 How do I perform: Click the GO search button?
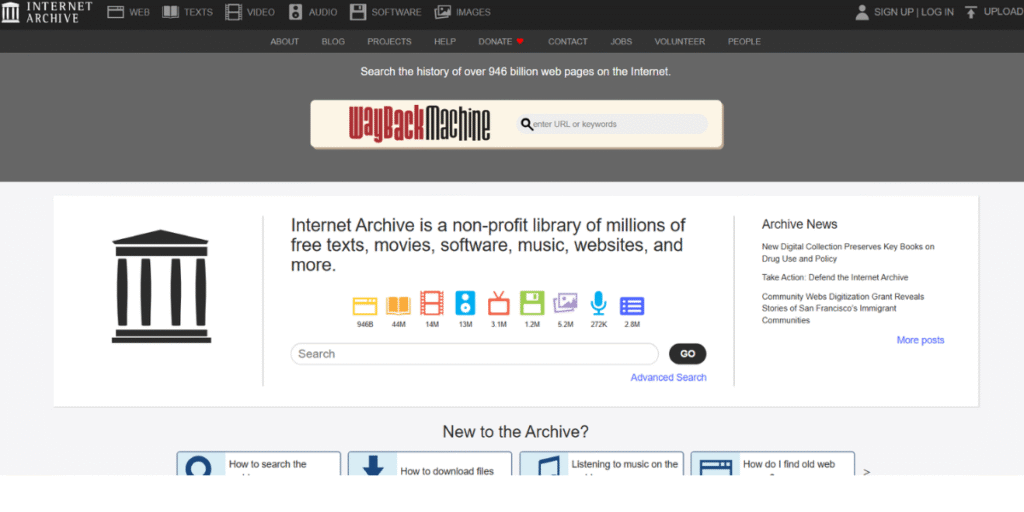688,354
